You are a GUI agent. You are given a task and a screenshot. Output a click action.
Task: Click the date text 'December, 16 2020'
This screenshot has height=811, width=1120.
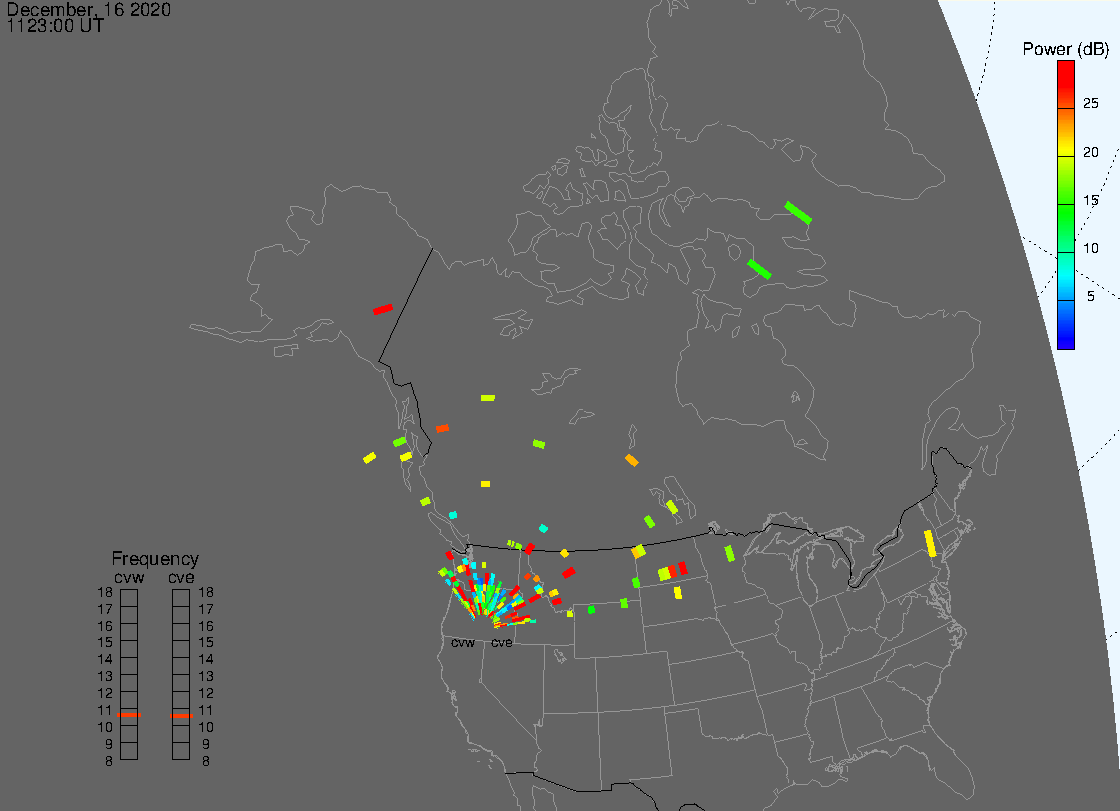(x=89, y=9)
